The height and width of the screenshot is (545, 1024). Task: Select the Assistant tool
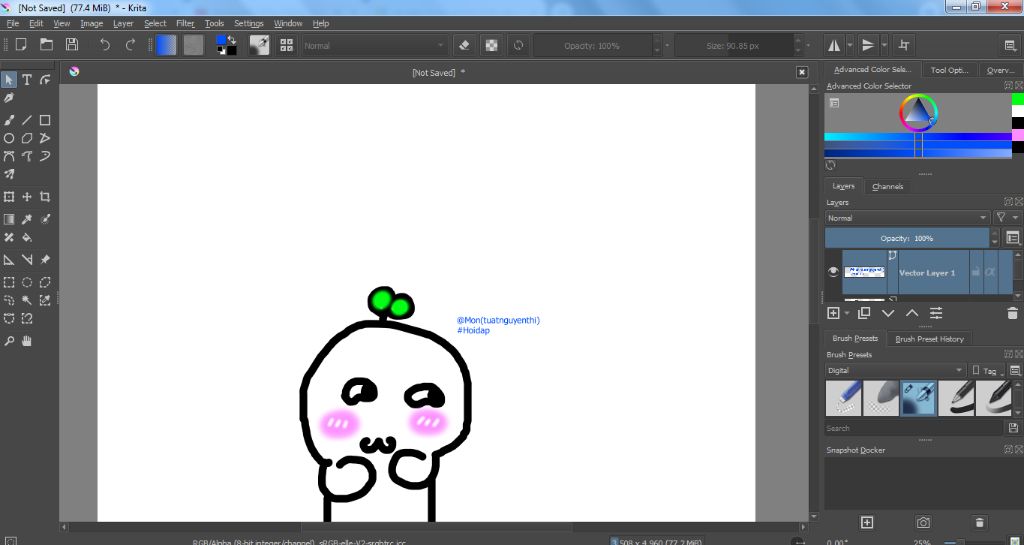tap(8, 260)
